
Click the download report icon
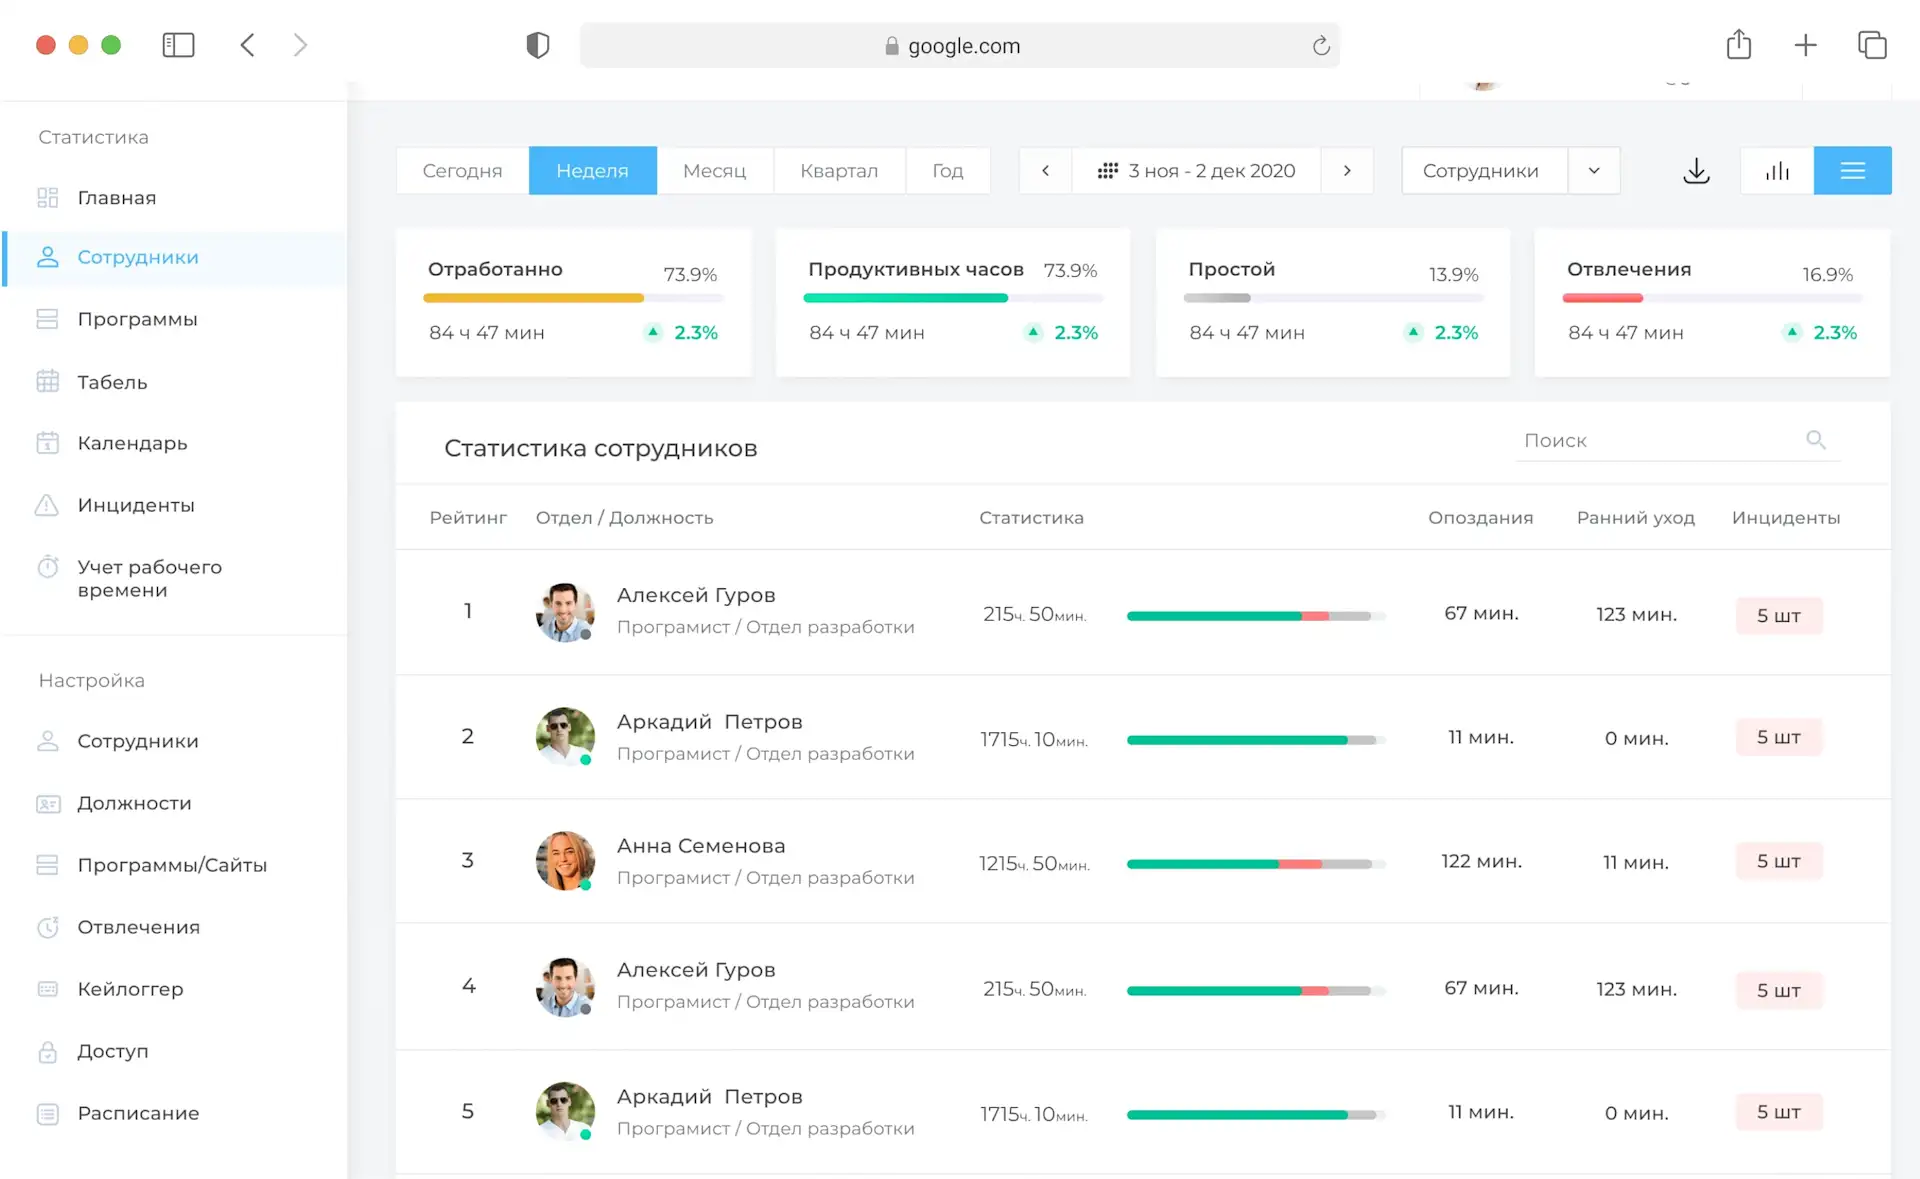(1696, 171)
